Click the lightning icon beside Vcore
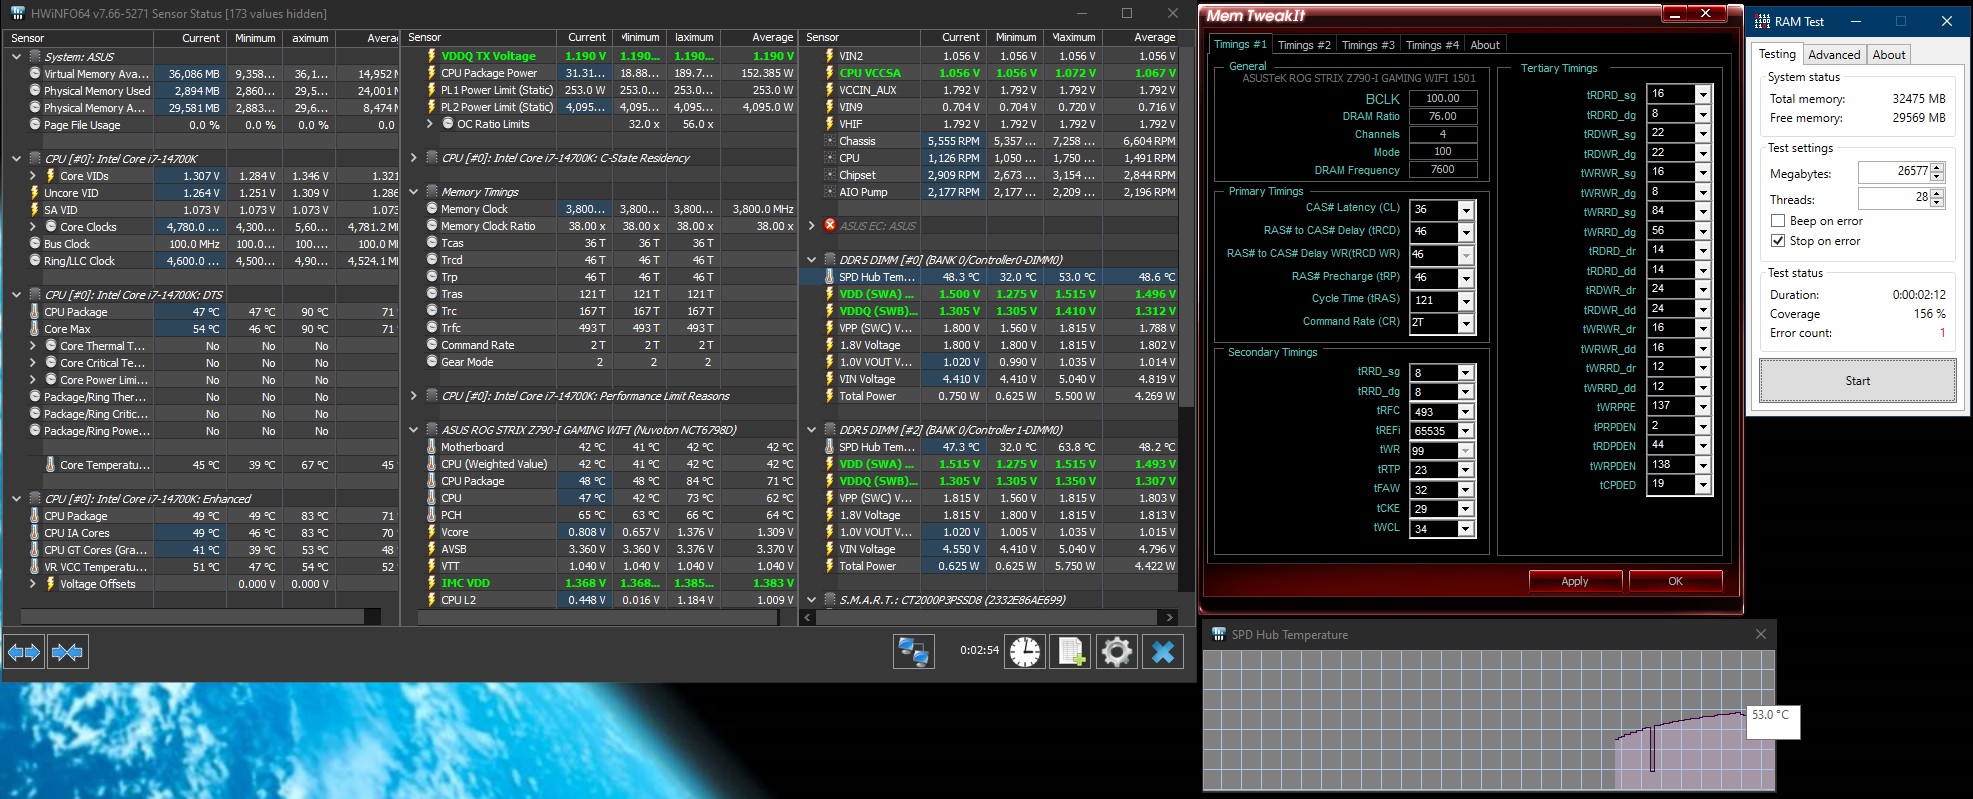The width and height of the screenshot is (1973, 799). [x=432, y=532]
